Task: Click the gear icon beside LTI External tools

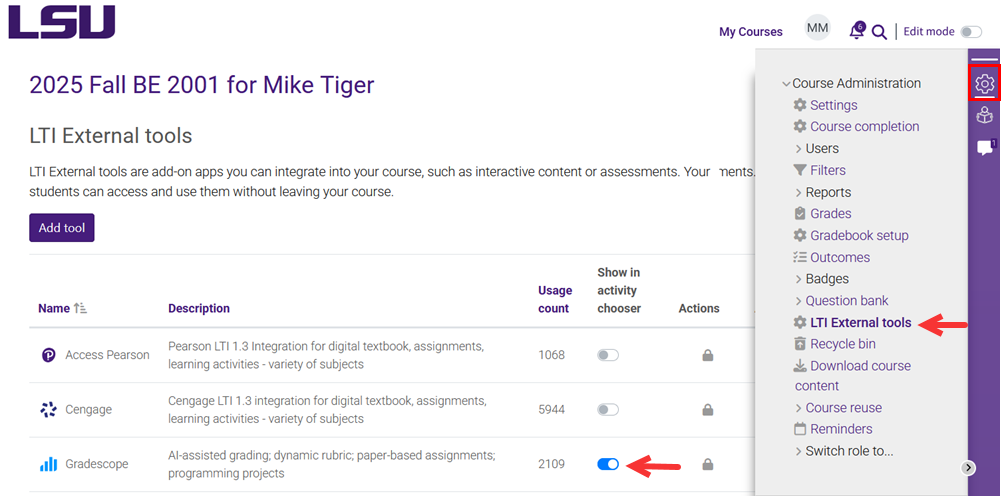Action: point(800,323)
